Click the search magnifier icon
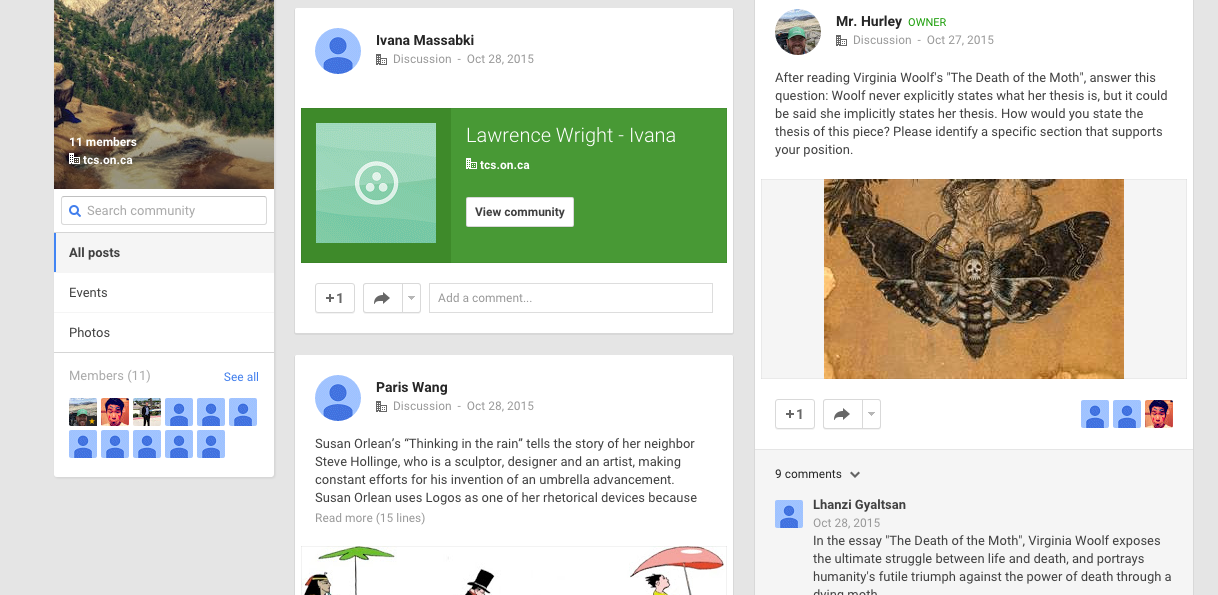 pos(74,211)
